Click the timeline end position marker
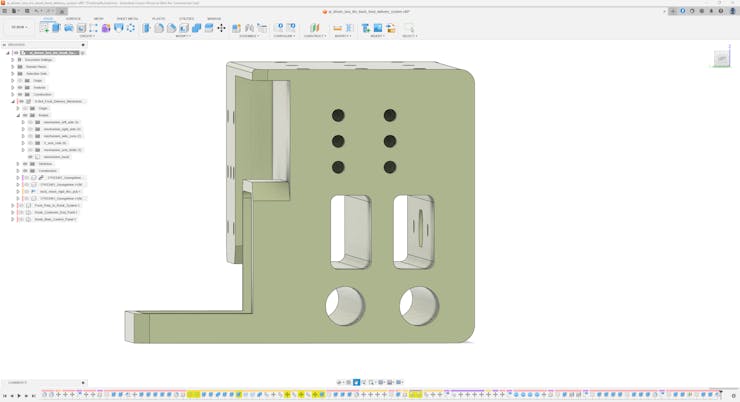Screen dimensions: 740x402 click(721, 392)
